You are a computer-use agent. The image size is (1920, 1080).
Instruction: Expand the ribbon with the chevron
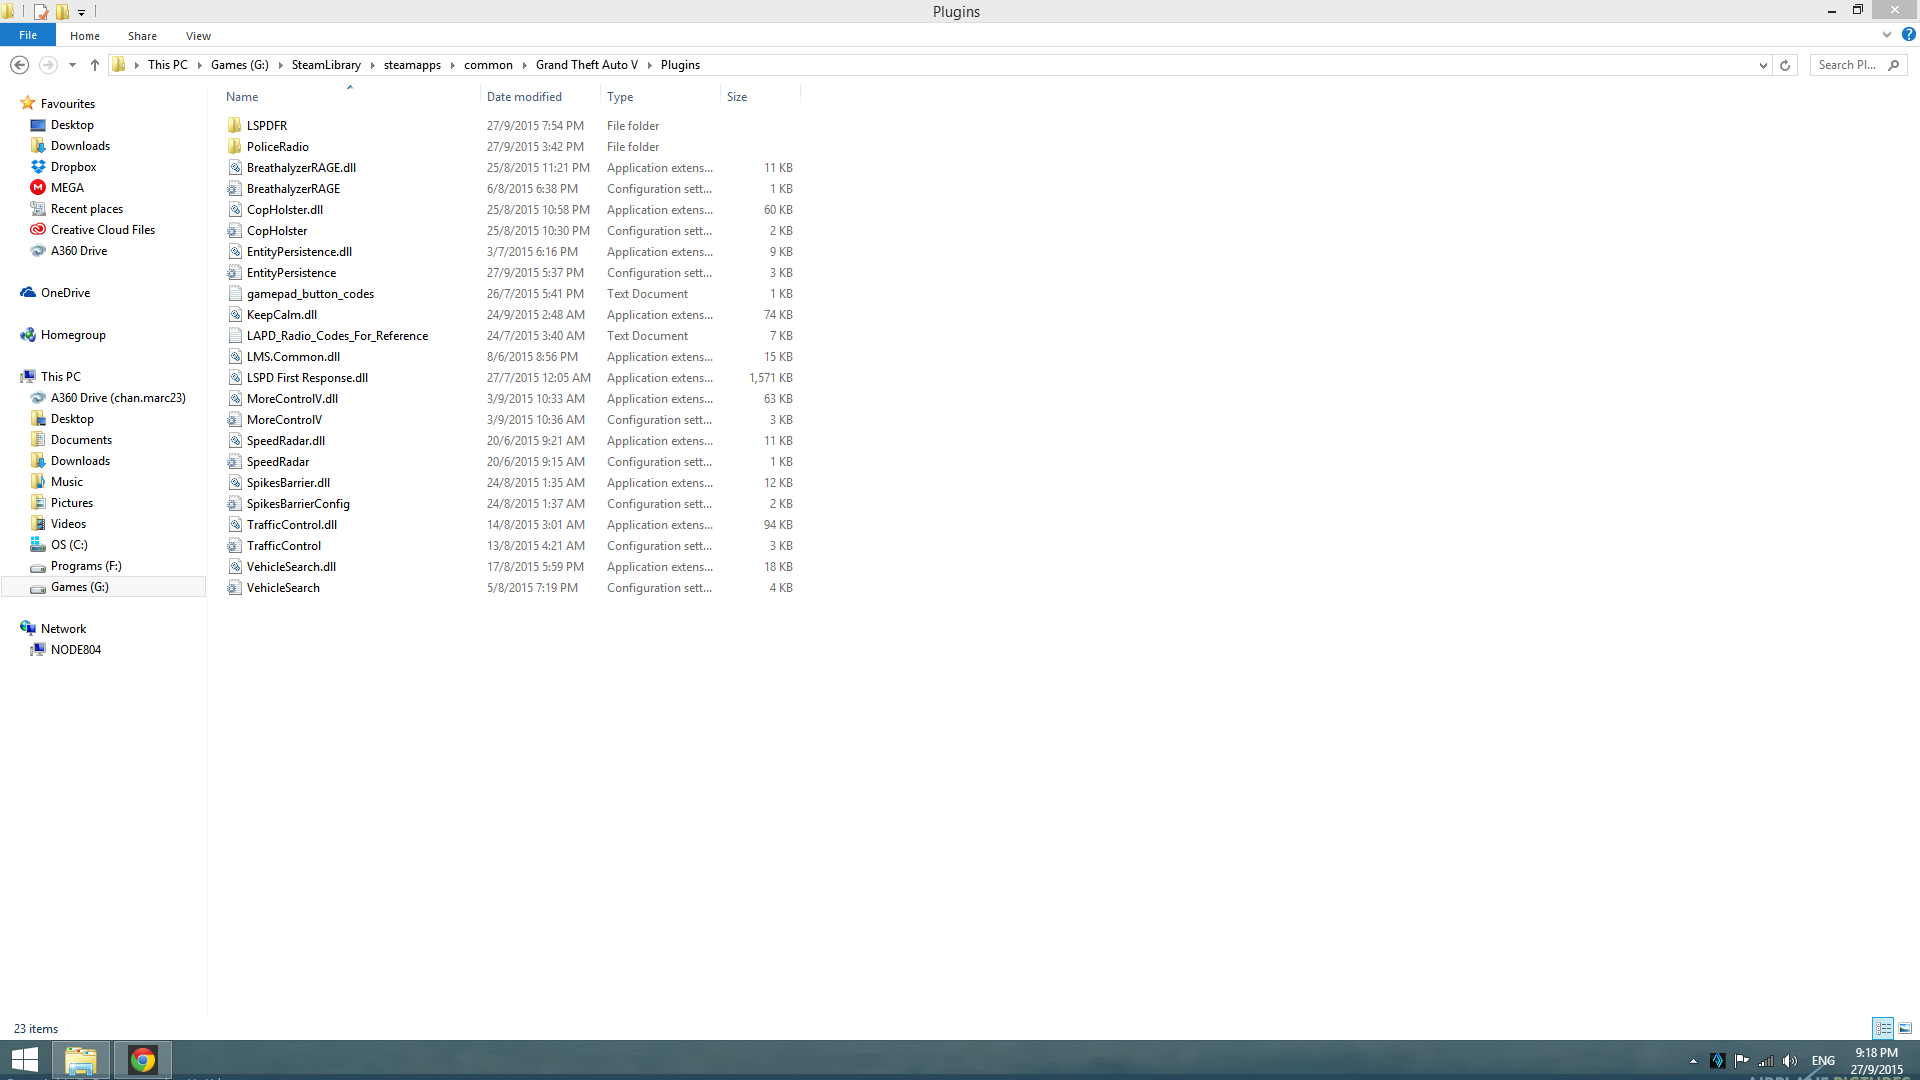[x=1887, y=35]
